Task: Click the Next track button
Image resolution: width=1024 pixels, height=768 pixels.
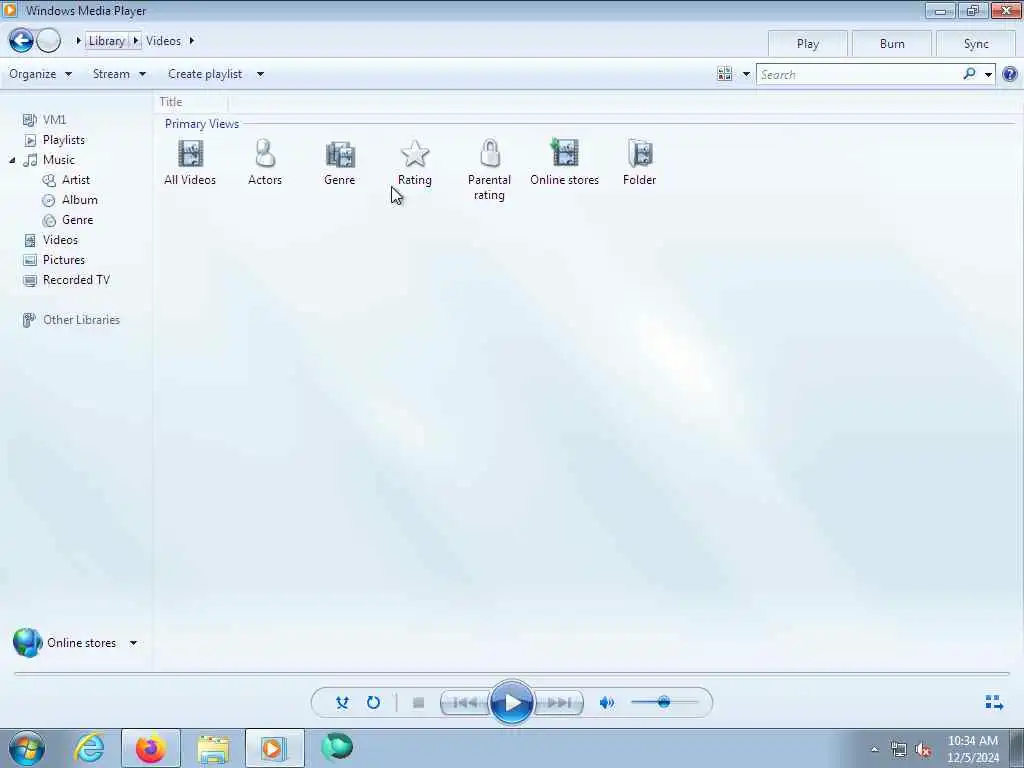Action: point(558,703)
